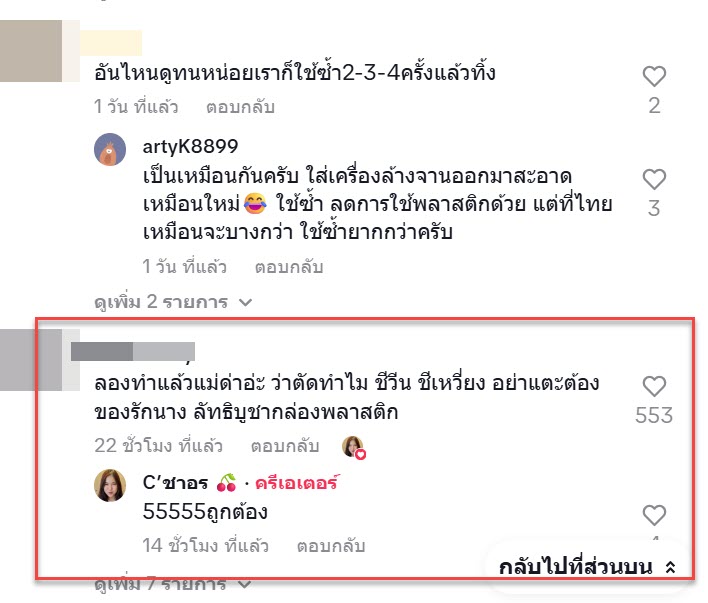Viewport: 708px width, 603px height.
Task: Expand 'ดูเพิ่ม 7 รายการ' replies
Action: click(x=173, y=584)
